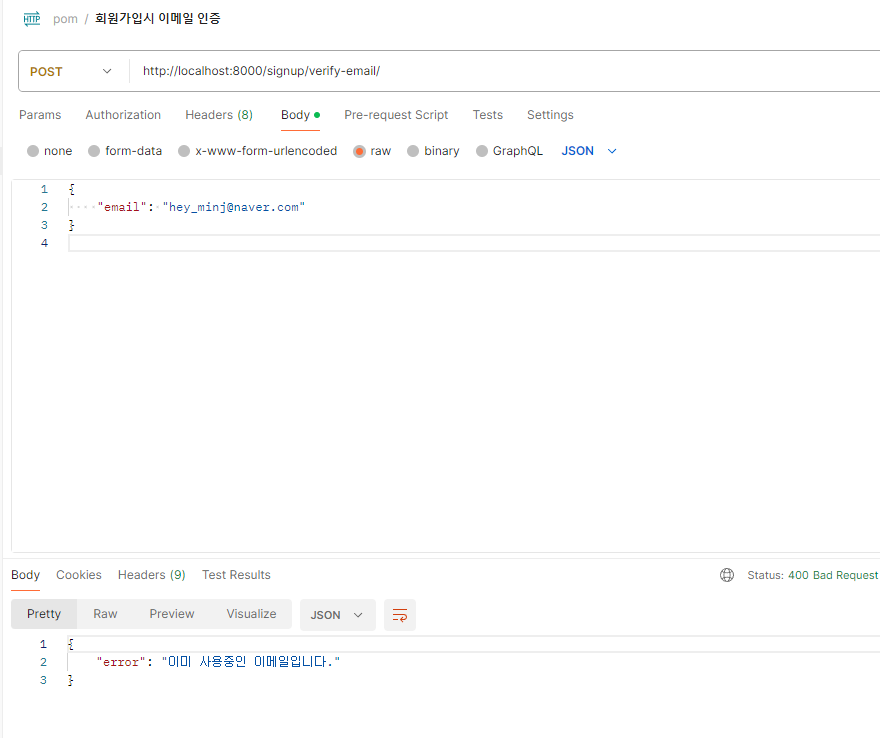This screenshot has height=738, width=880.
Task: Select the Raw response view
Action: (105, 614)
